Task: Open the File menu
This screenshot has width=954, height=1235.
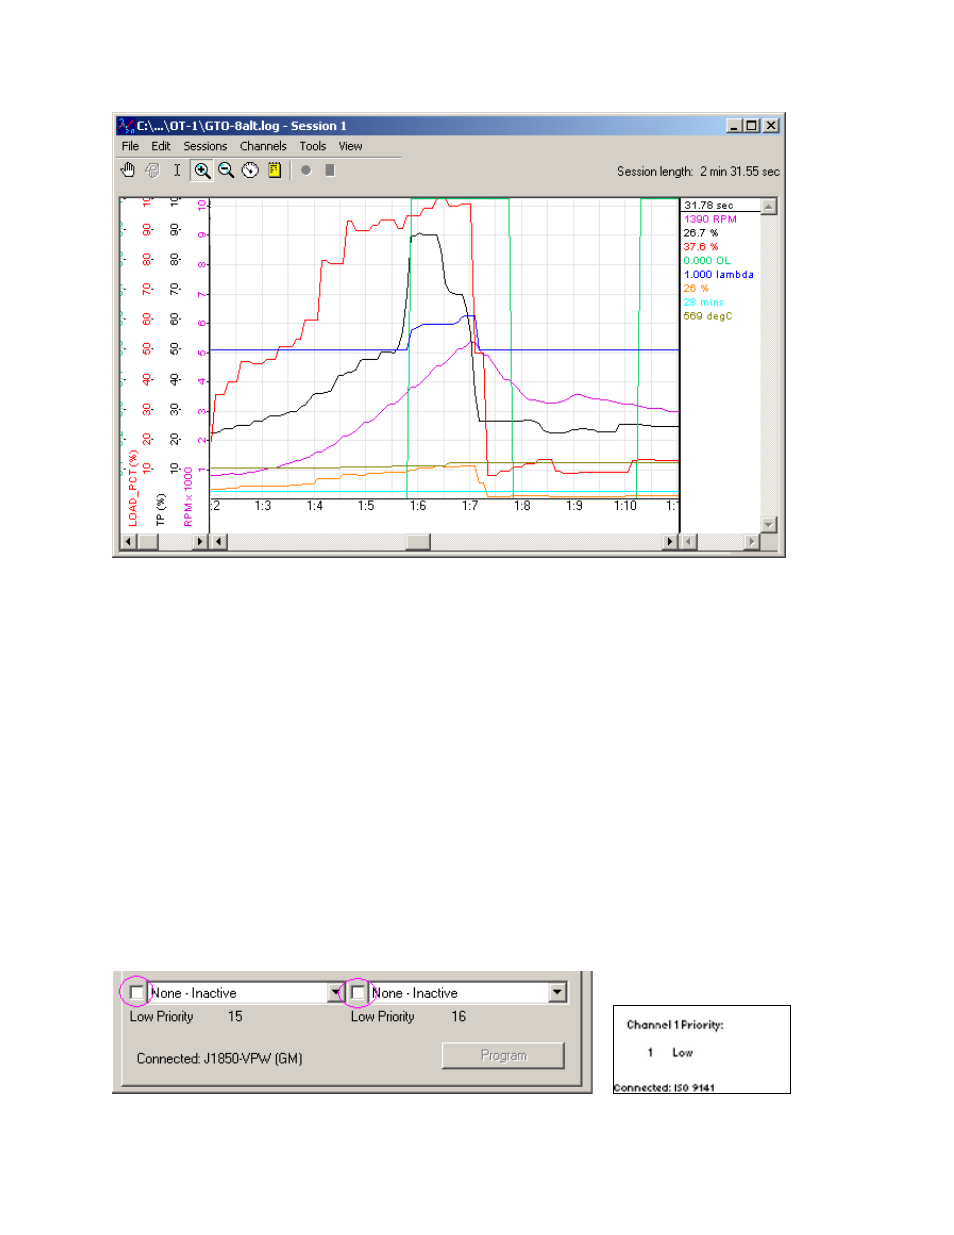Action: point(130,146)
